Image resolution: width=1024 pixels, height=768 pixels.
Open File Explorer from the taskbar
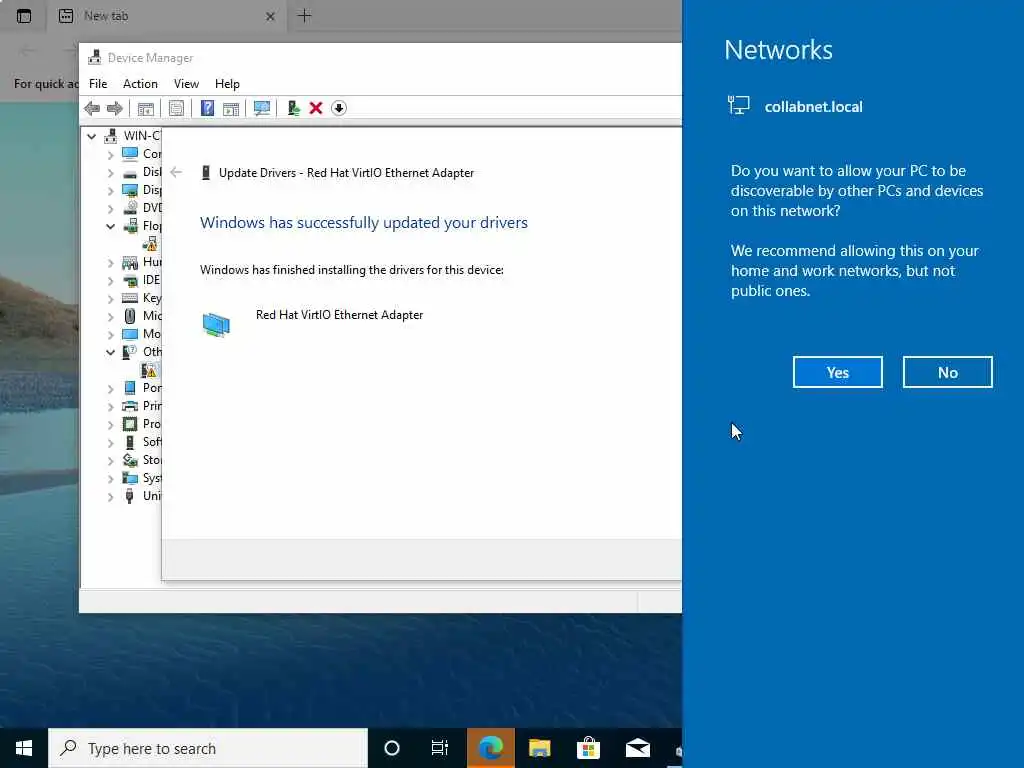[x=539, y=748]
